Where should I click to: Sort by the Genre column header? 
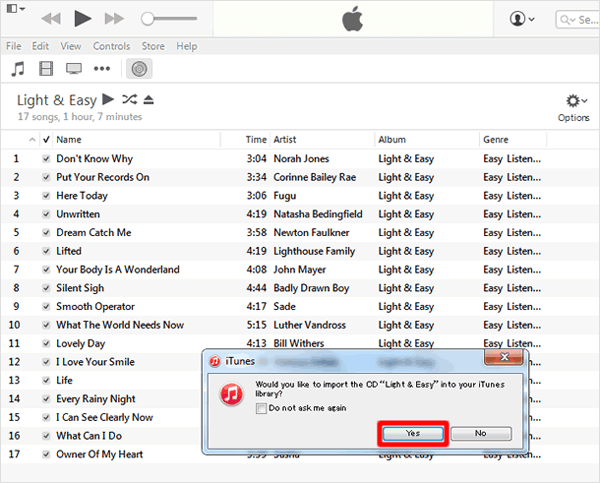496,140
